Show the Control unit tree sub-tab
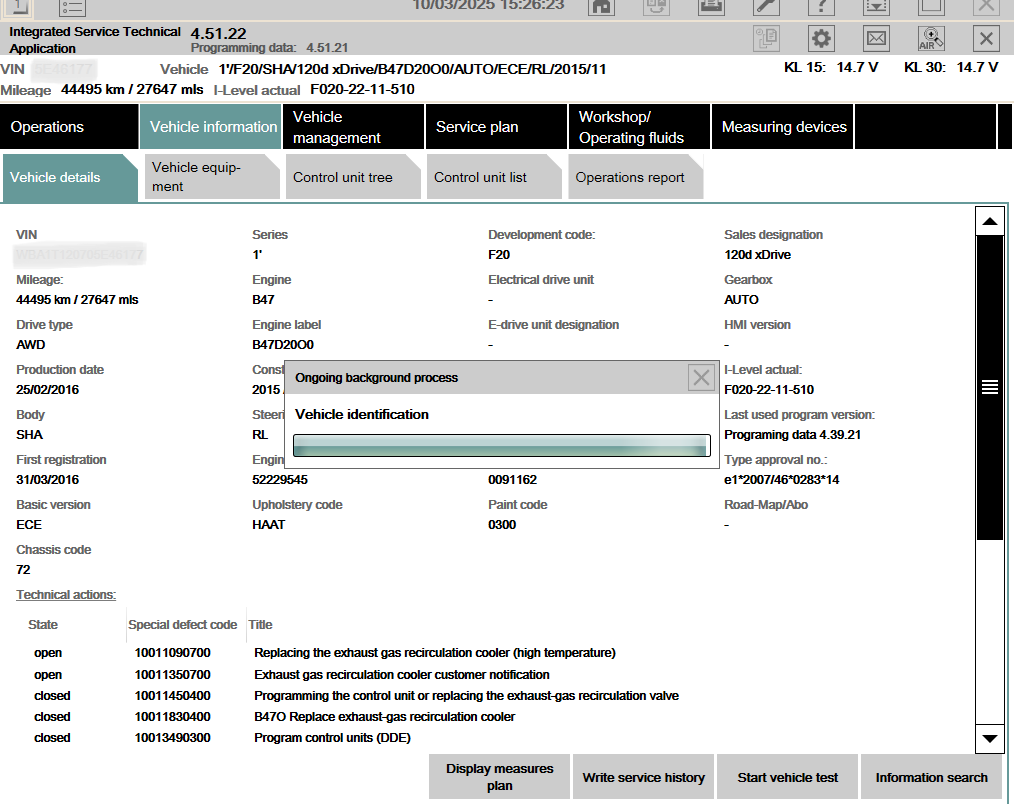The image size is (1014, 804). click(352, 177)
